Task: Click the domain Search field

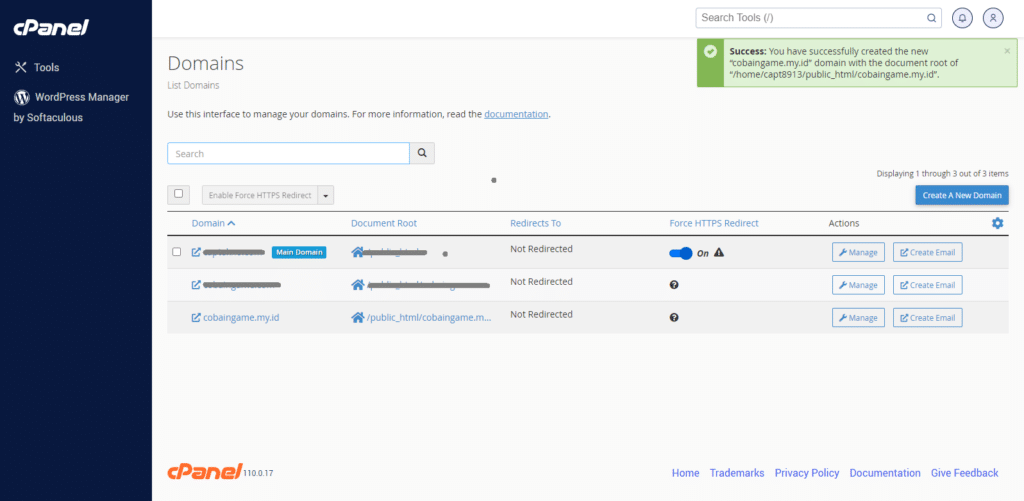Action: 288,154
